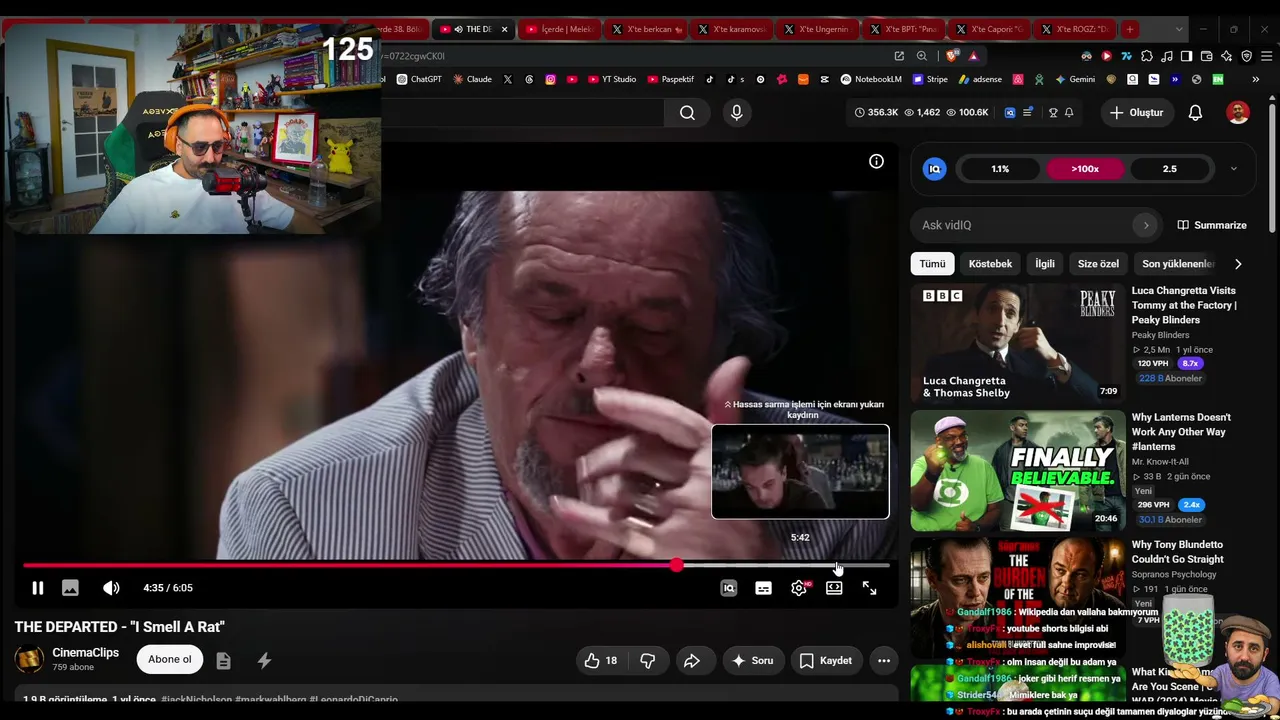The width and height of the screenshot is (1280, 720).
Task: Click the Brave Shields lion icon
Action: (950, 56)
